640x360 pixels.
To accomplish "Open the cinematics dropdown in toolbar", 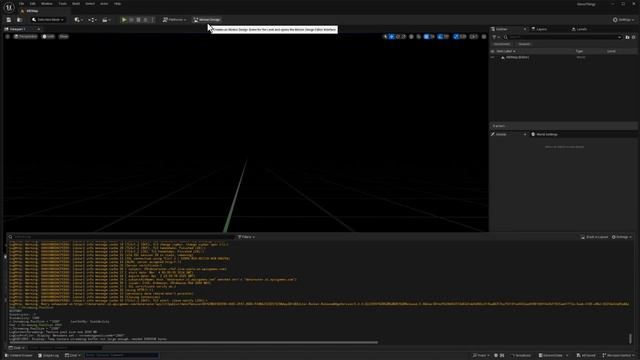I will coord(106,20).
